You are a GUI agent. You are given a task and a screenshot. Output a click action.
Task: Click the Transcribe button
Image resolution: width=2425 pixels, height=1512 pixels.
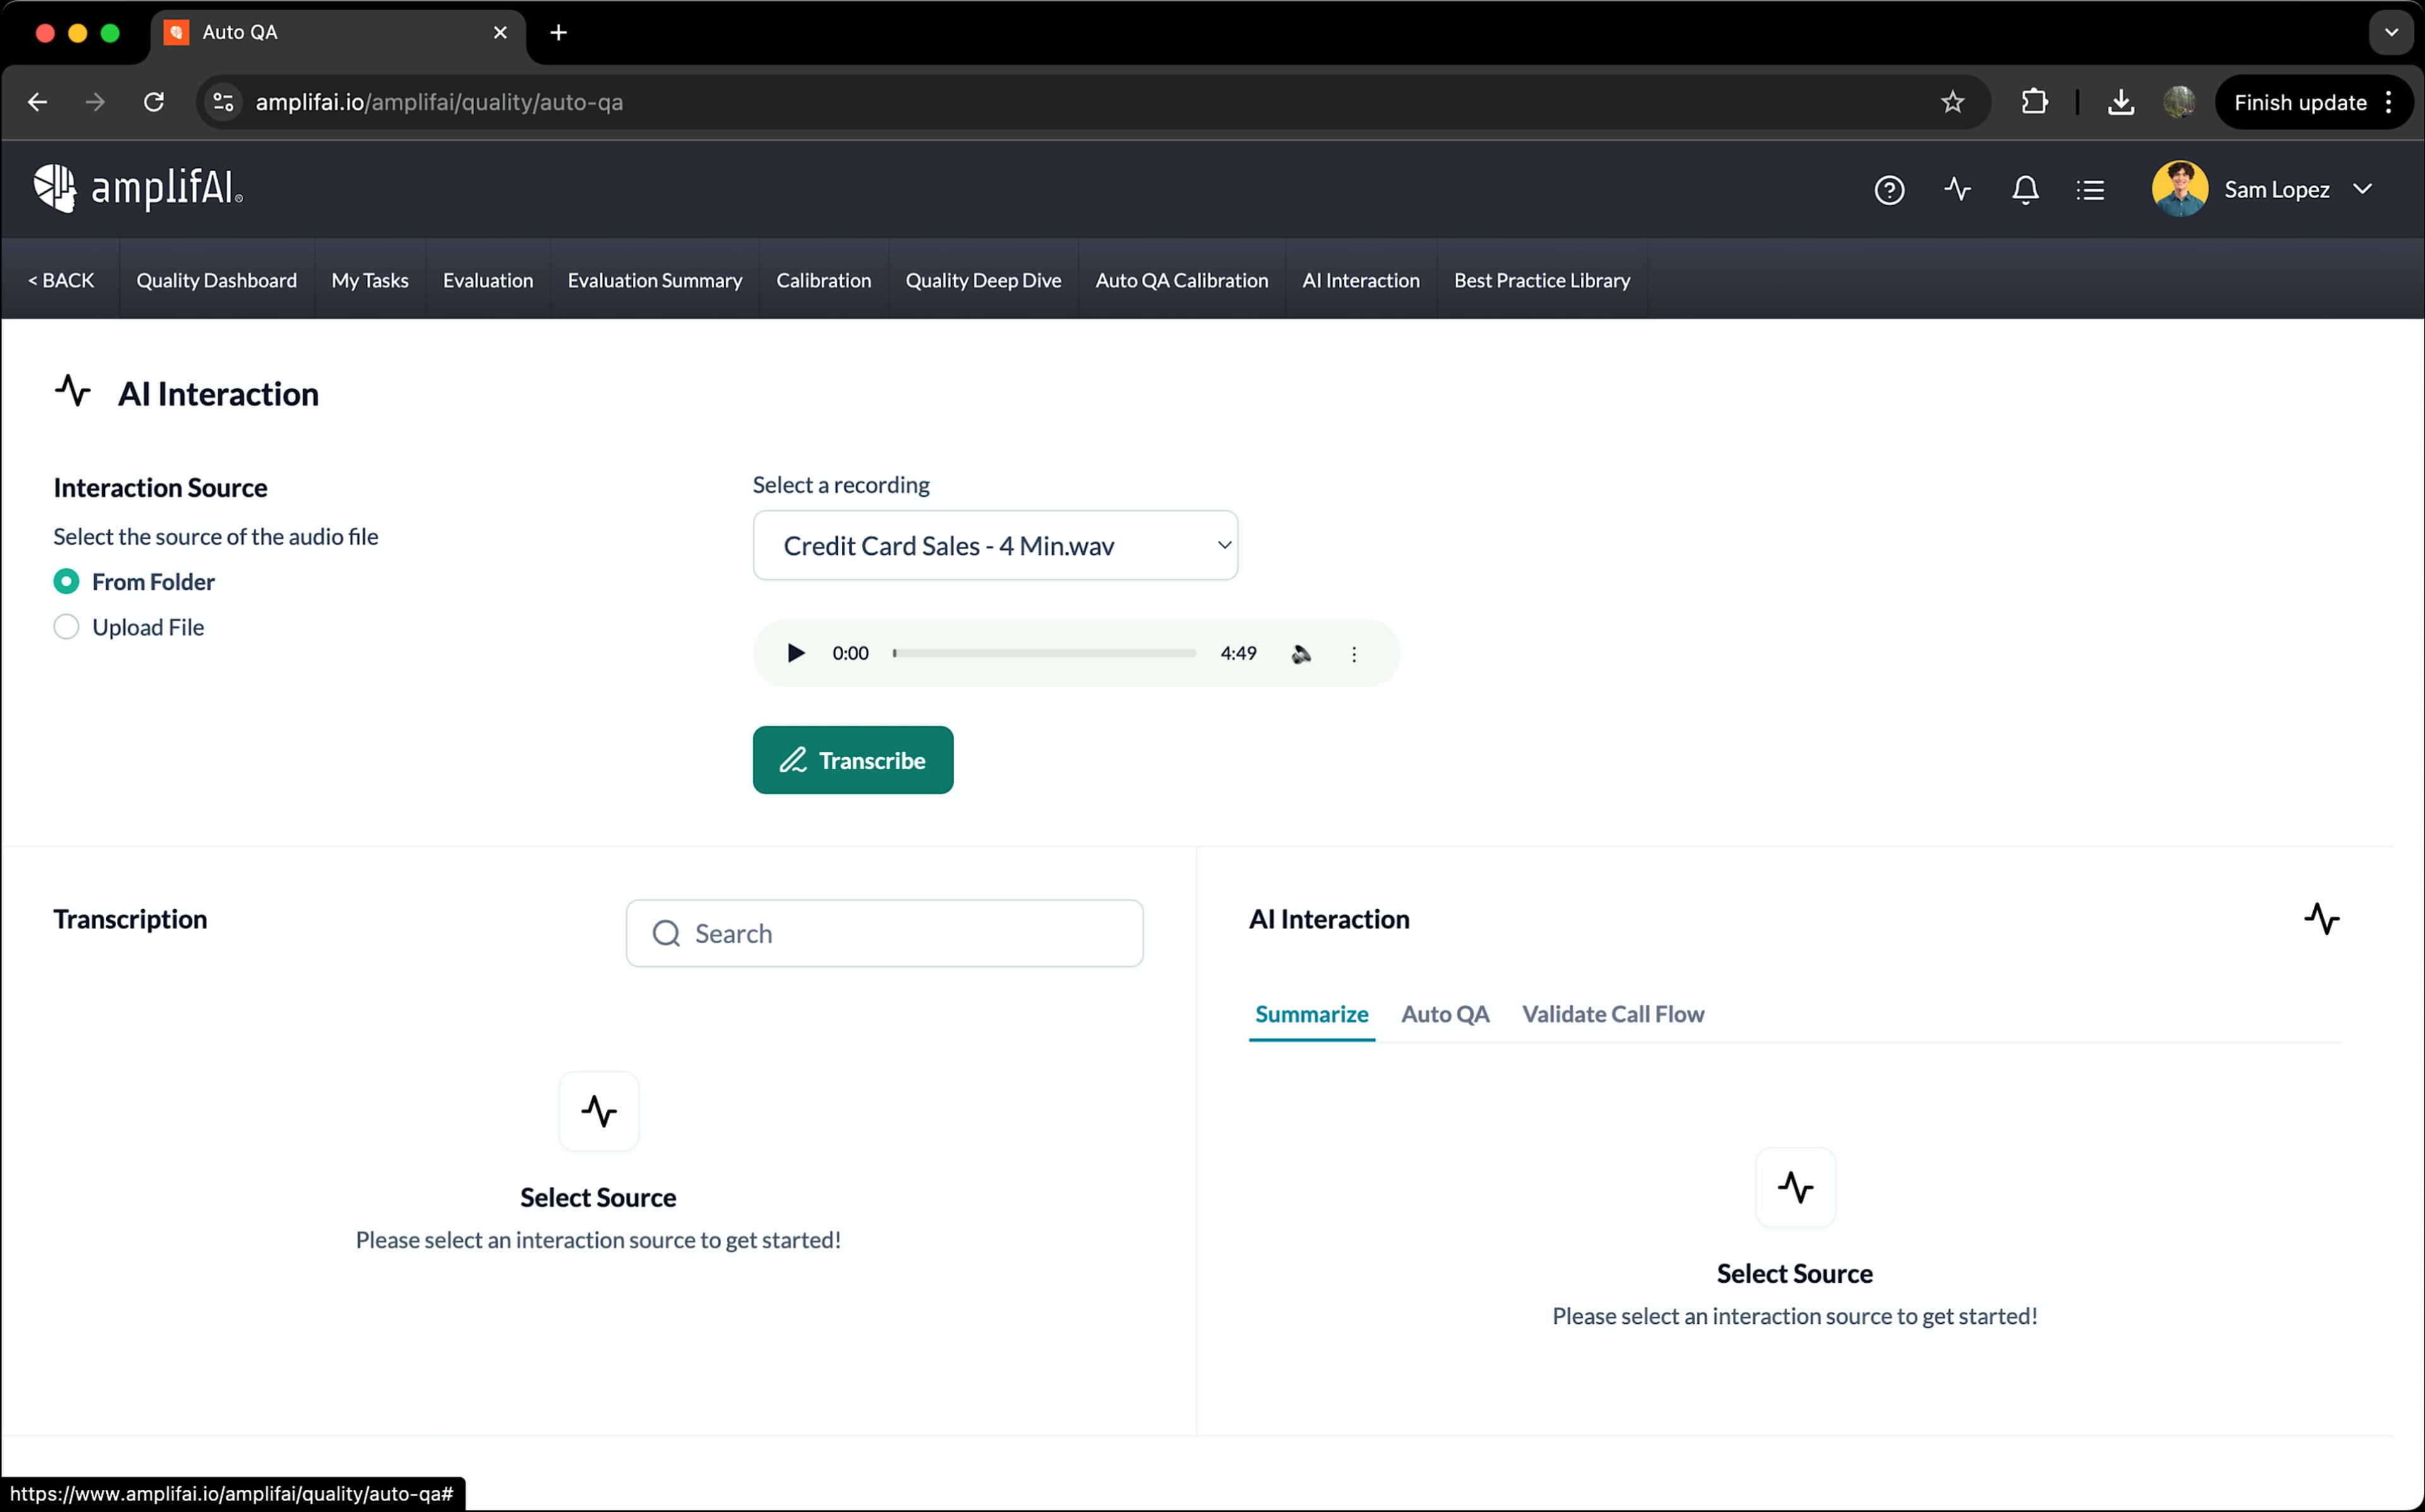[853, 760]
